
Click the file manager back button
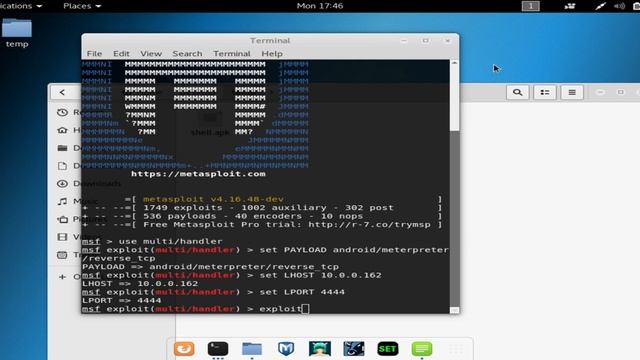(62, 92)
